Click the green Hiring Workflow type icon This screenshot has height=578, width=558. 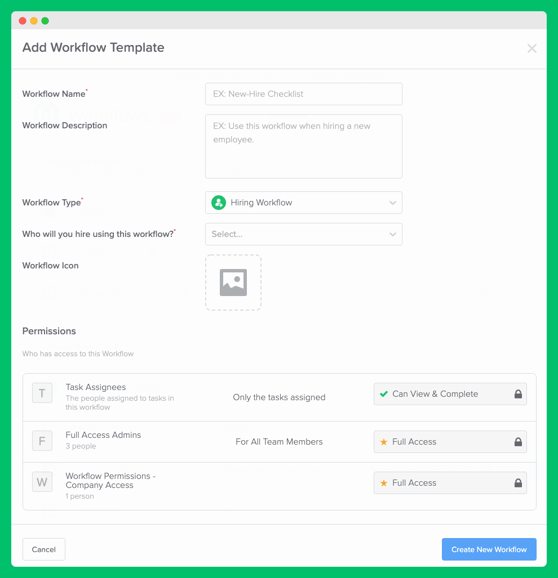219,202
